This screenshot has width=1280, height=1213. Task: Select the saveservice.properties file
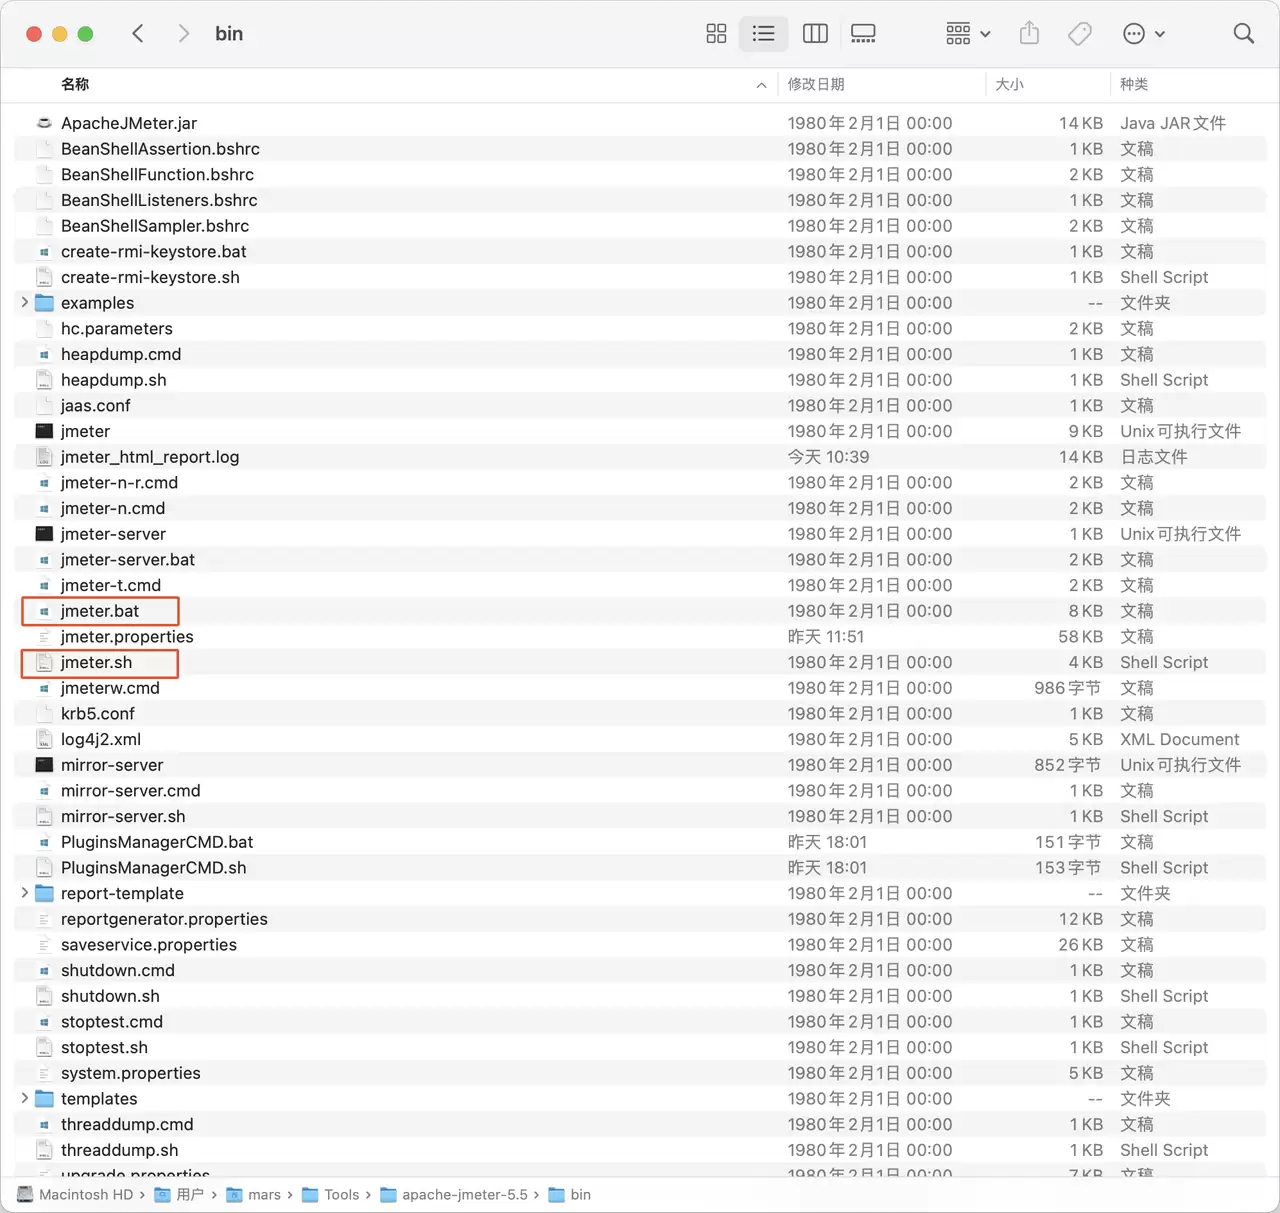tap(149, 945)
